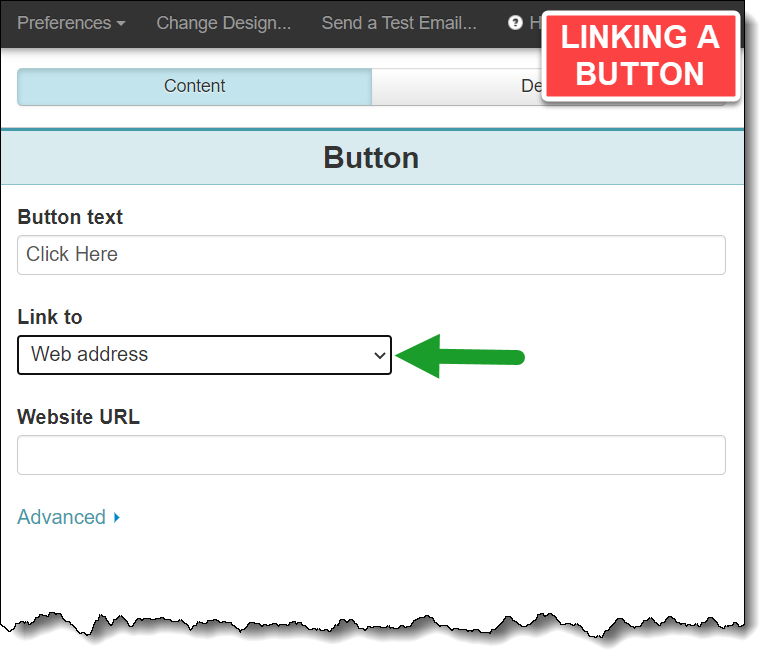
Task: Click Change Design... in the top bar
Action: point(223,23)
